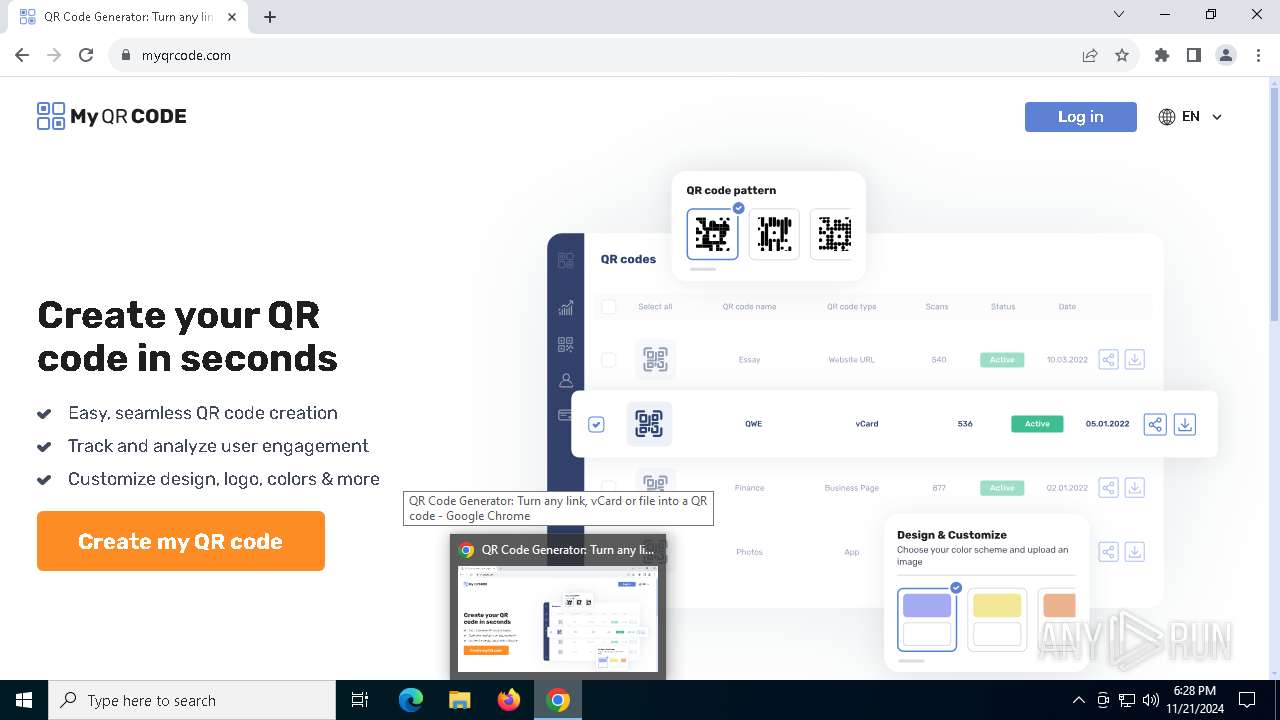
Task: Click the Chrome taskbar icon
Action: (x=558, y=700)
